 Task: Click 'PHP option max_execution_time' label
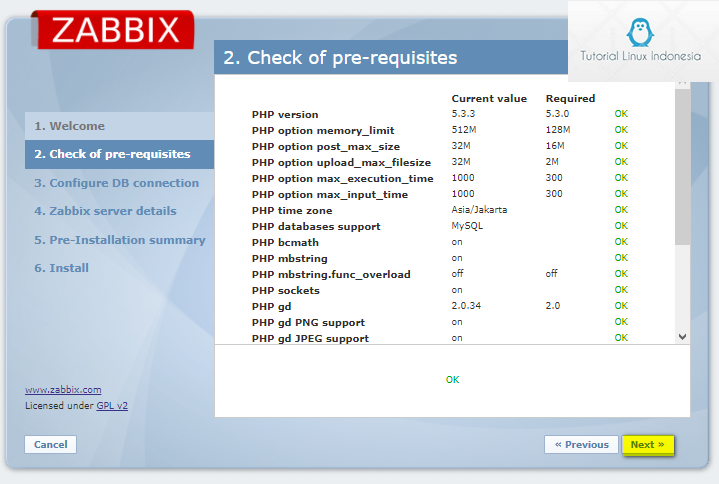point(343,179)
